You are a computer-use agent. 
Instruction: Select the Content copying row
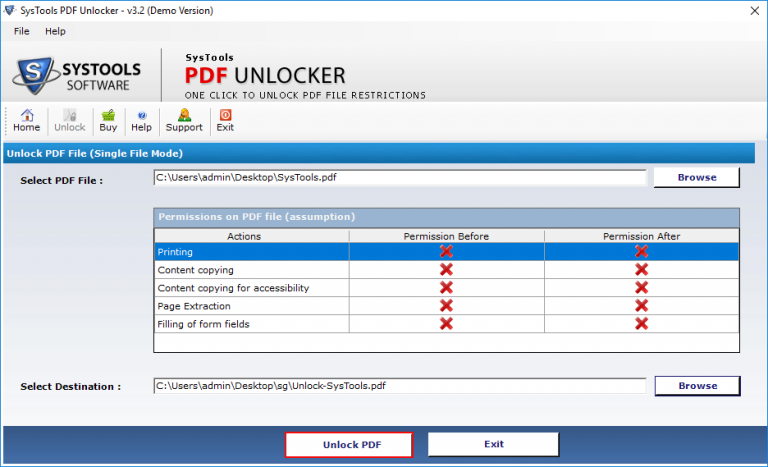pyautogui.click(x=446, y=270)
